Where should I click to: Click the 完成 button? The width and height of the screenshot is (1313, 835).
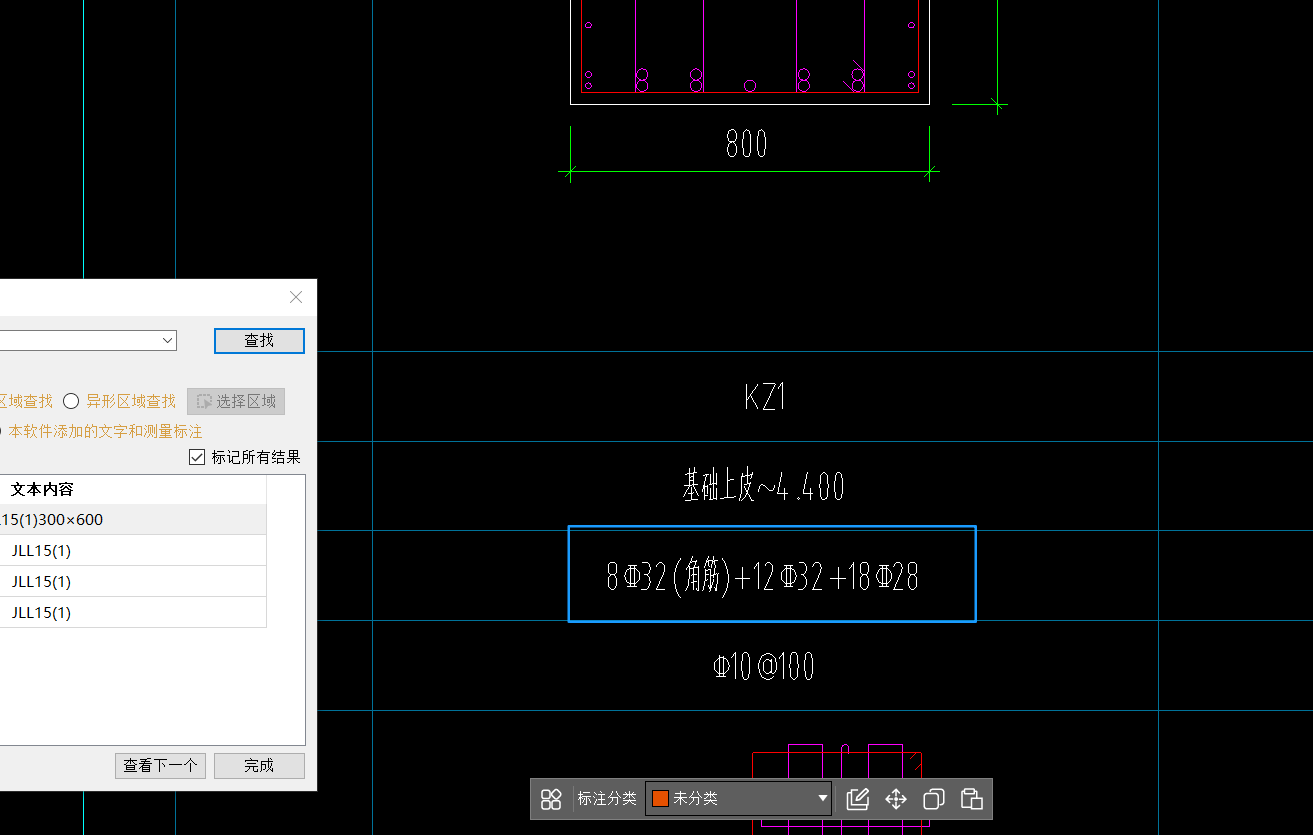click(259, 766)
